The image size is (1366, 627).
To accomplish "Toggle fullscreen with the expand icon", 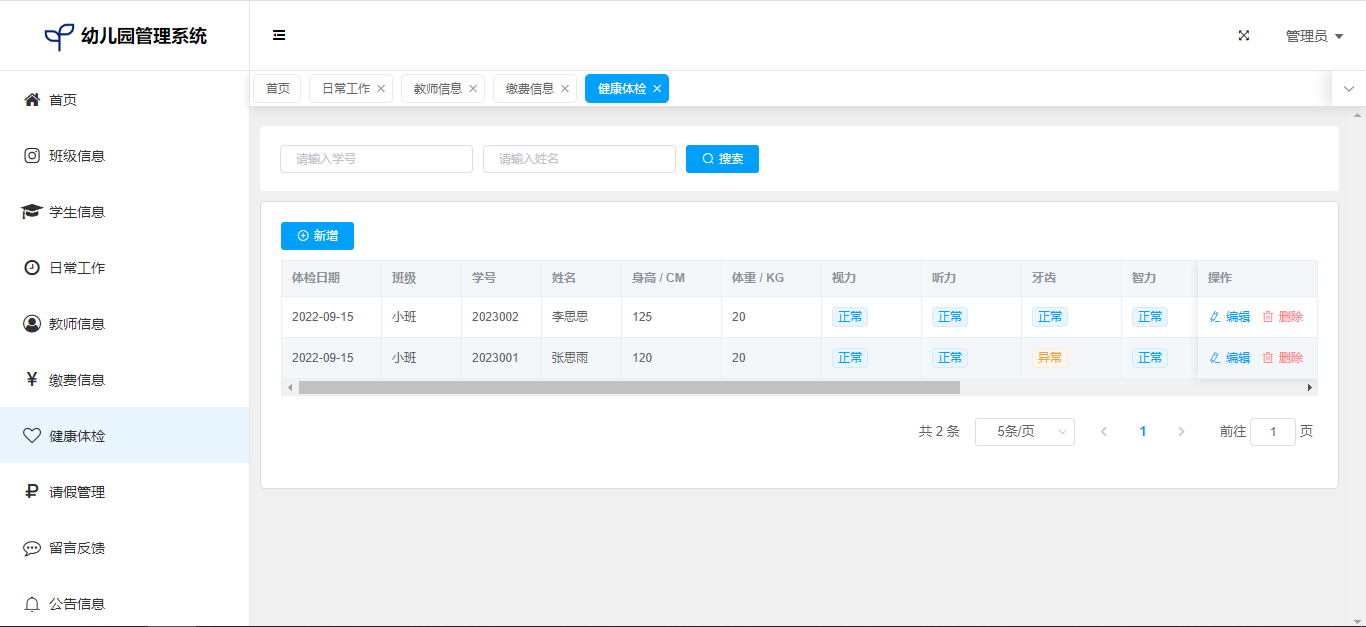I will click(1244, 35).
